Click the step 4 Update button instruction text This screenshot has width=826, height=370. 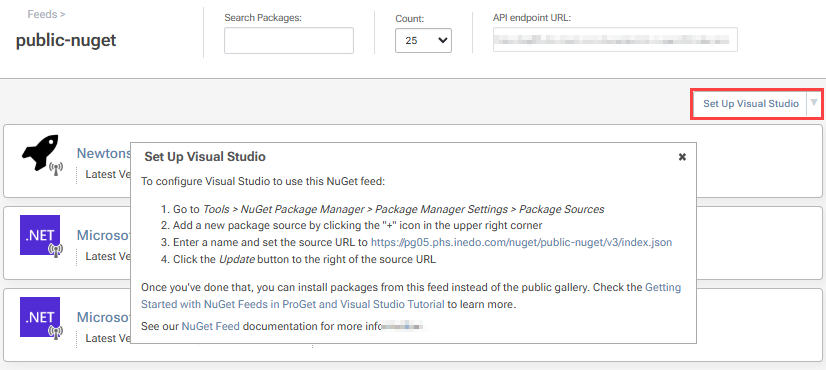pyautogui.click(x=304, y=259)
